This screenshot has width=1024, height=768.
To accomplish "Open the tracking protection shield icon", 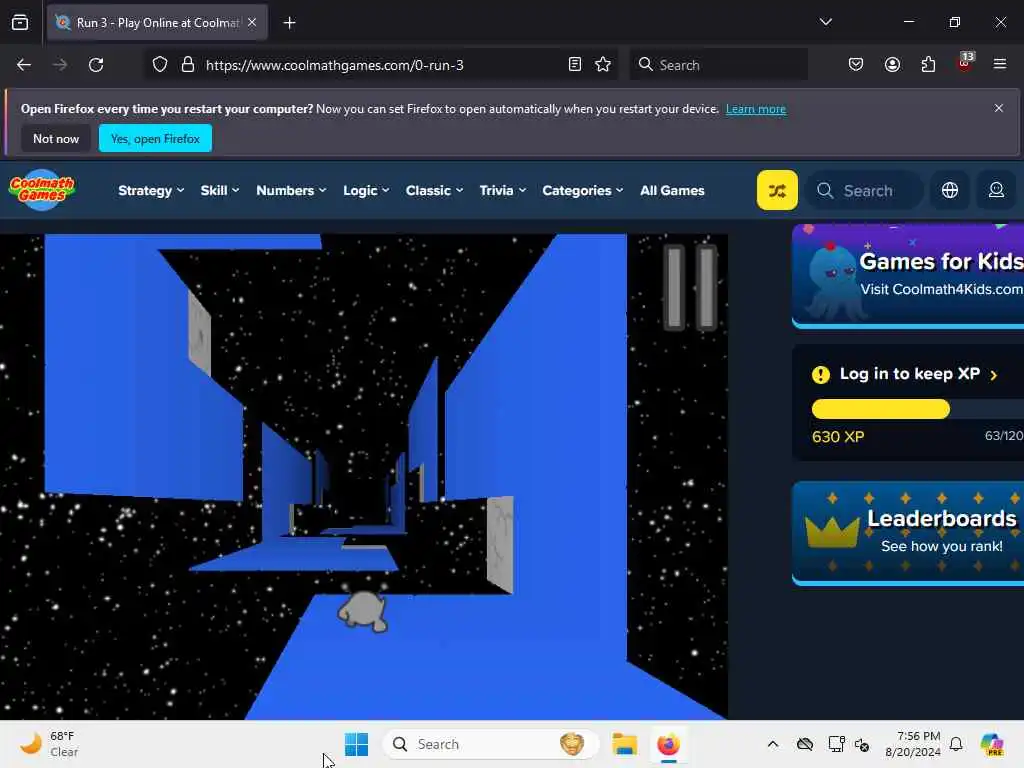I will coord(160,65).
